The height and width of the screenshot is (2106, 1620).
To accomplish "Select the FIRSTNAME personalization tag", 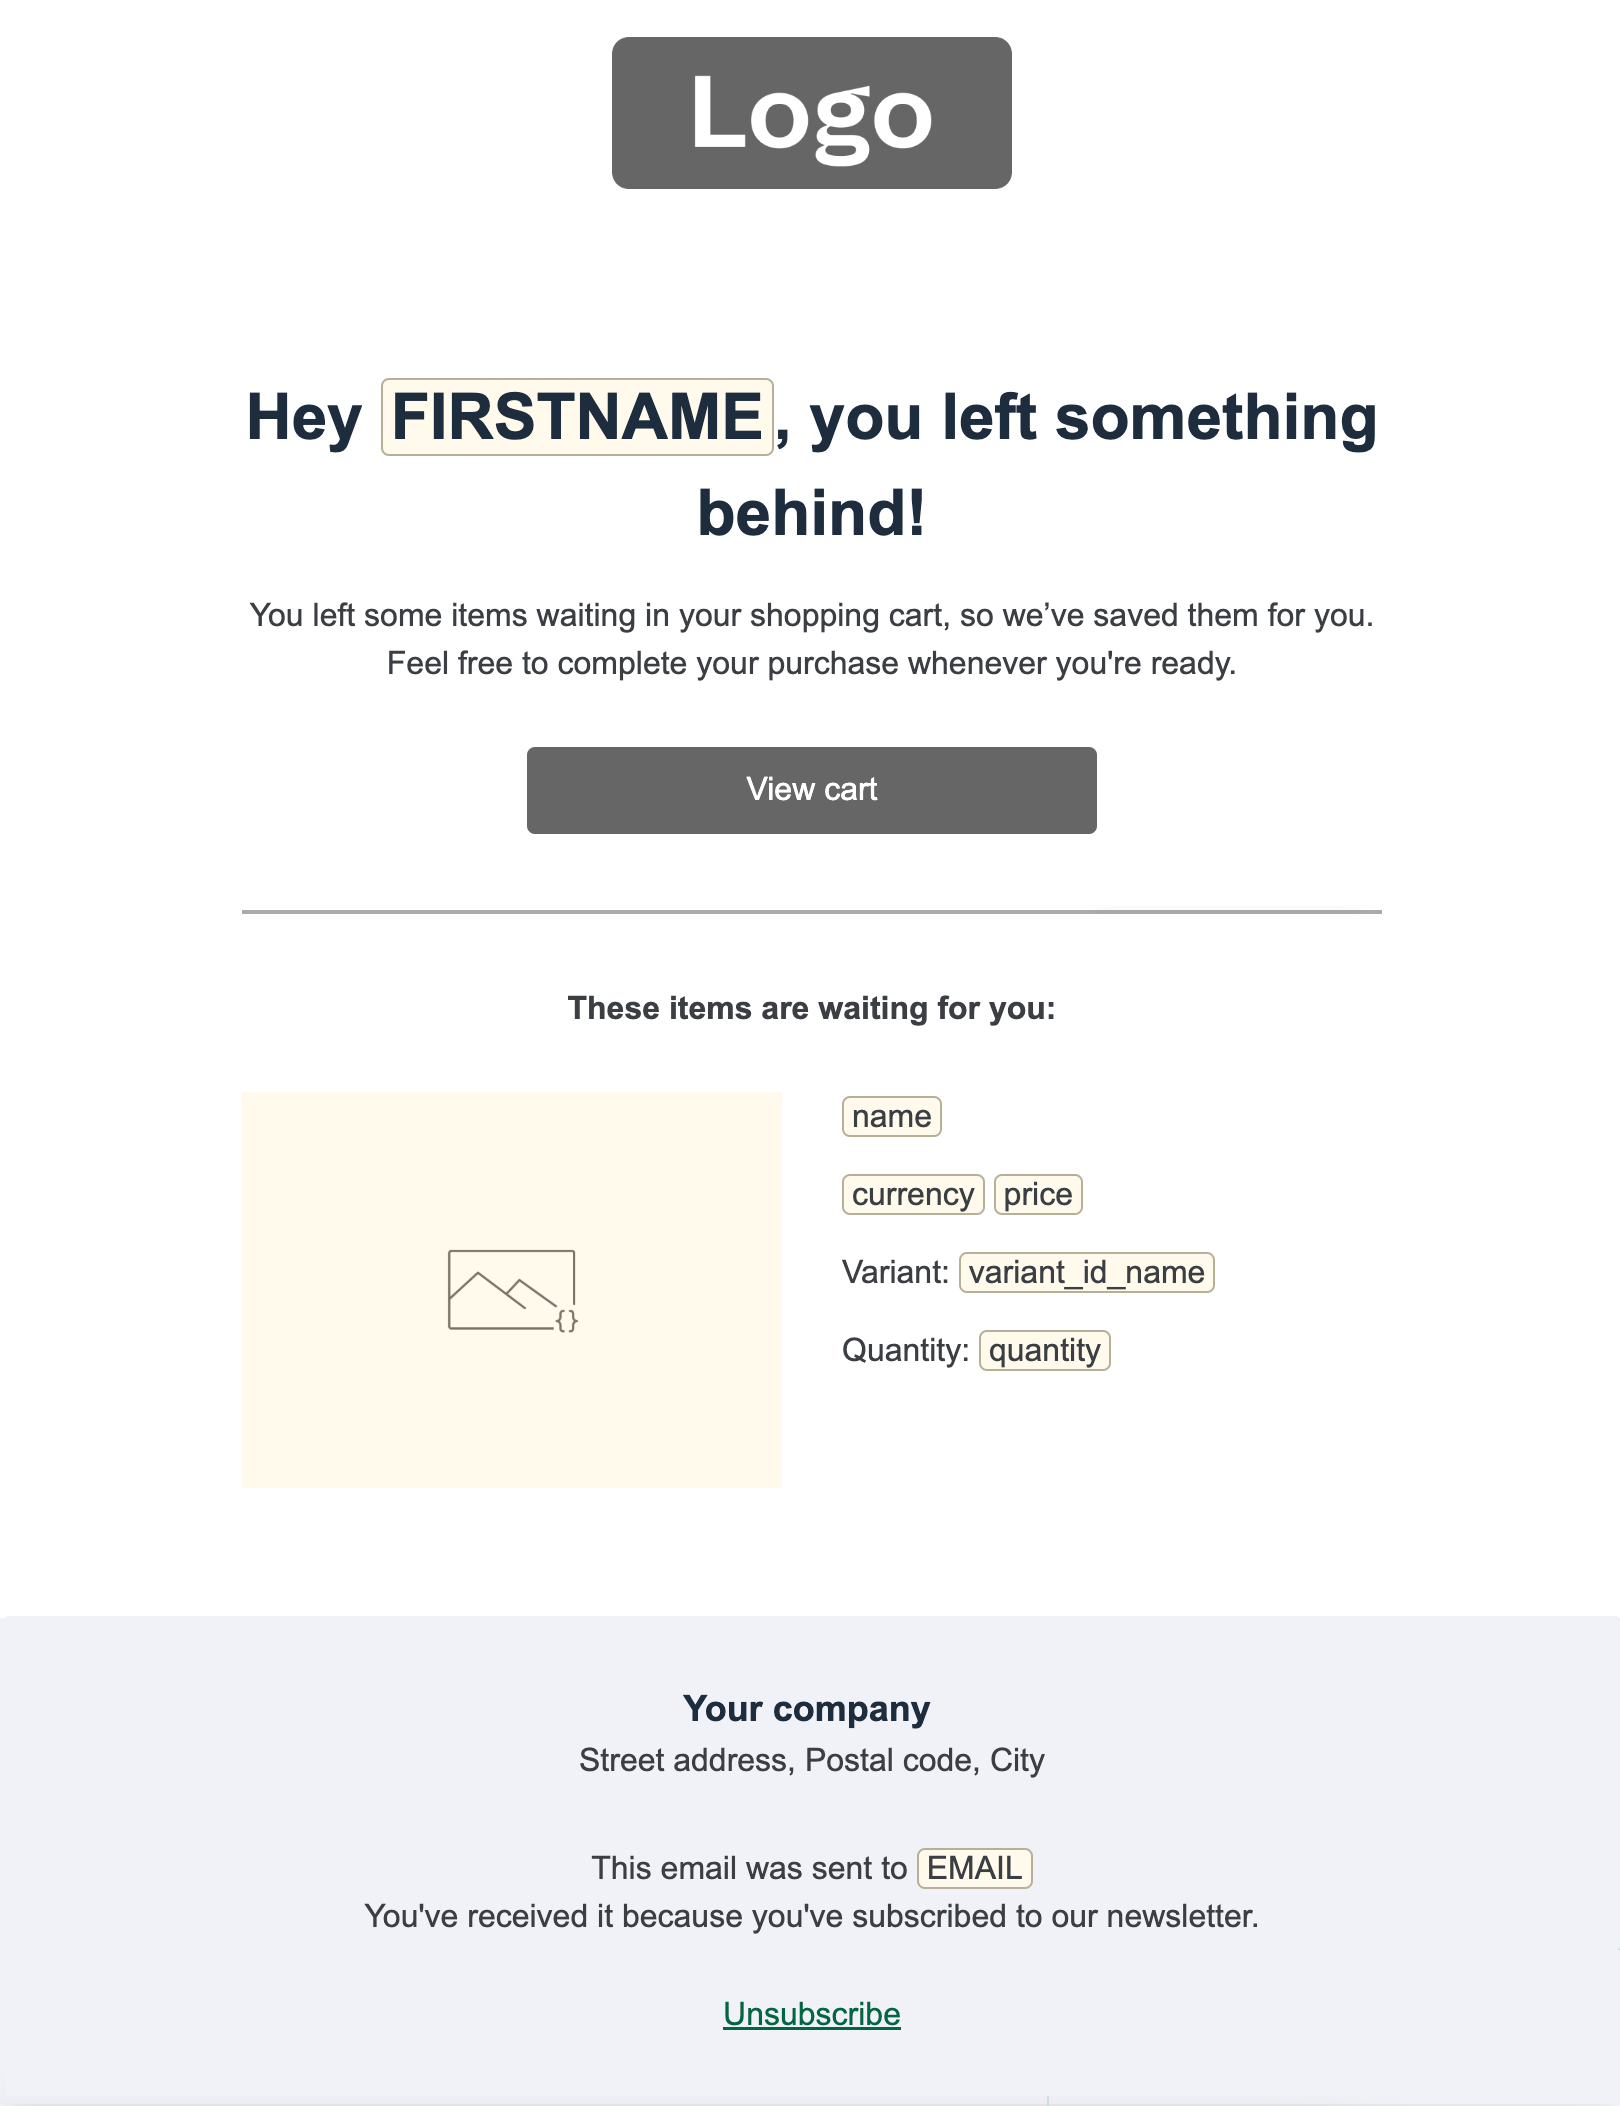I will 577,417.
